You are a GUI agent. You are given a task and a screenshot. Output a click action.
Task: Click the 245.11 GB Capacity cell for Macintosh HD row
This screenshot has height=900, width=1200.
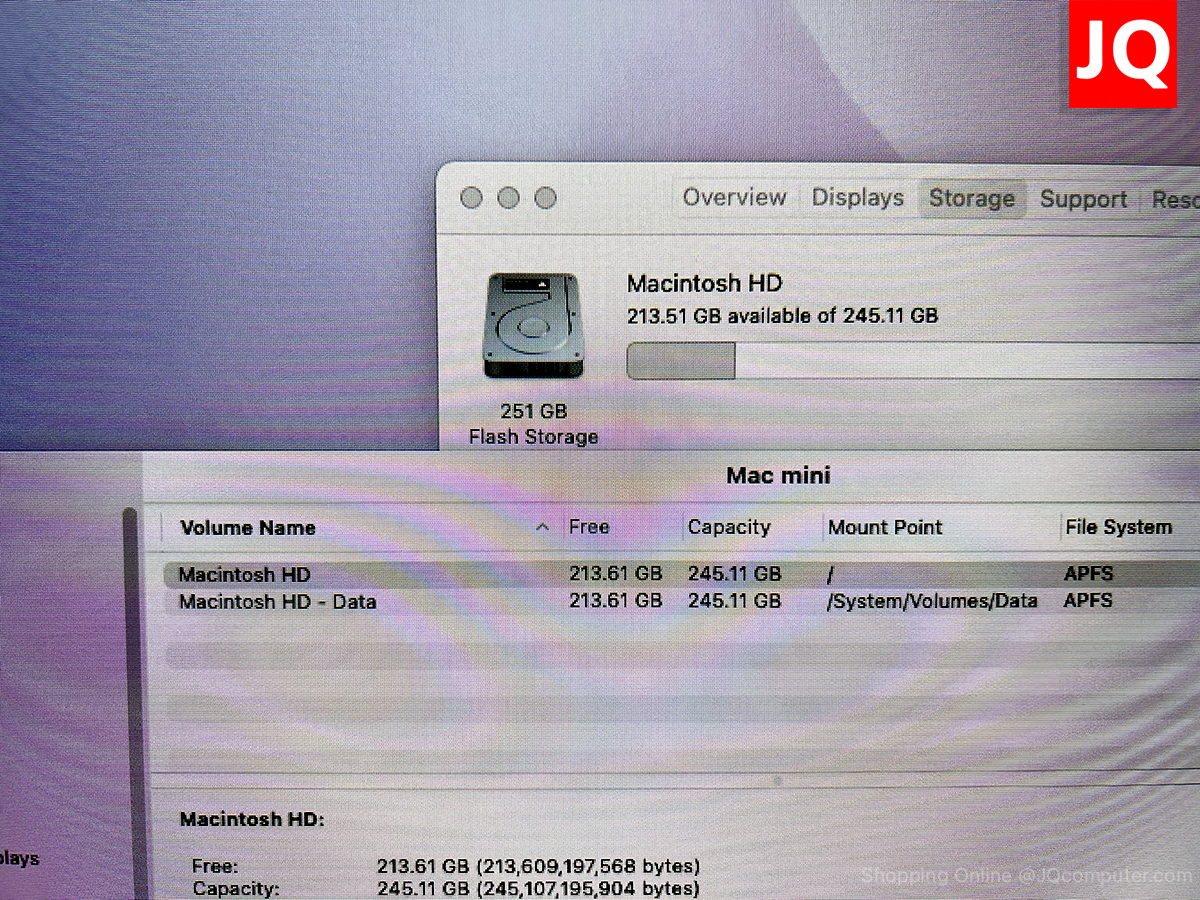[734, 574]
